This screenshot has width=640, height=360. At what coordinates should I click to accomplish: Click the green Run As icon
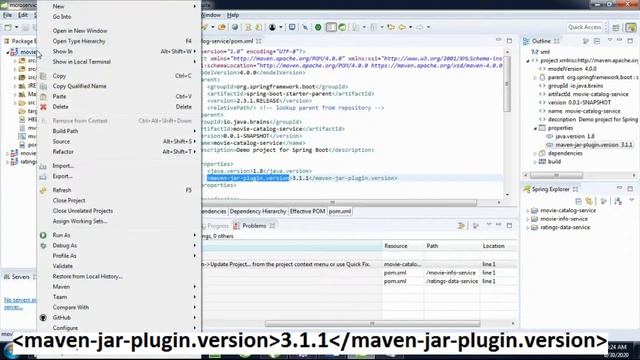pos(43,235)
